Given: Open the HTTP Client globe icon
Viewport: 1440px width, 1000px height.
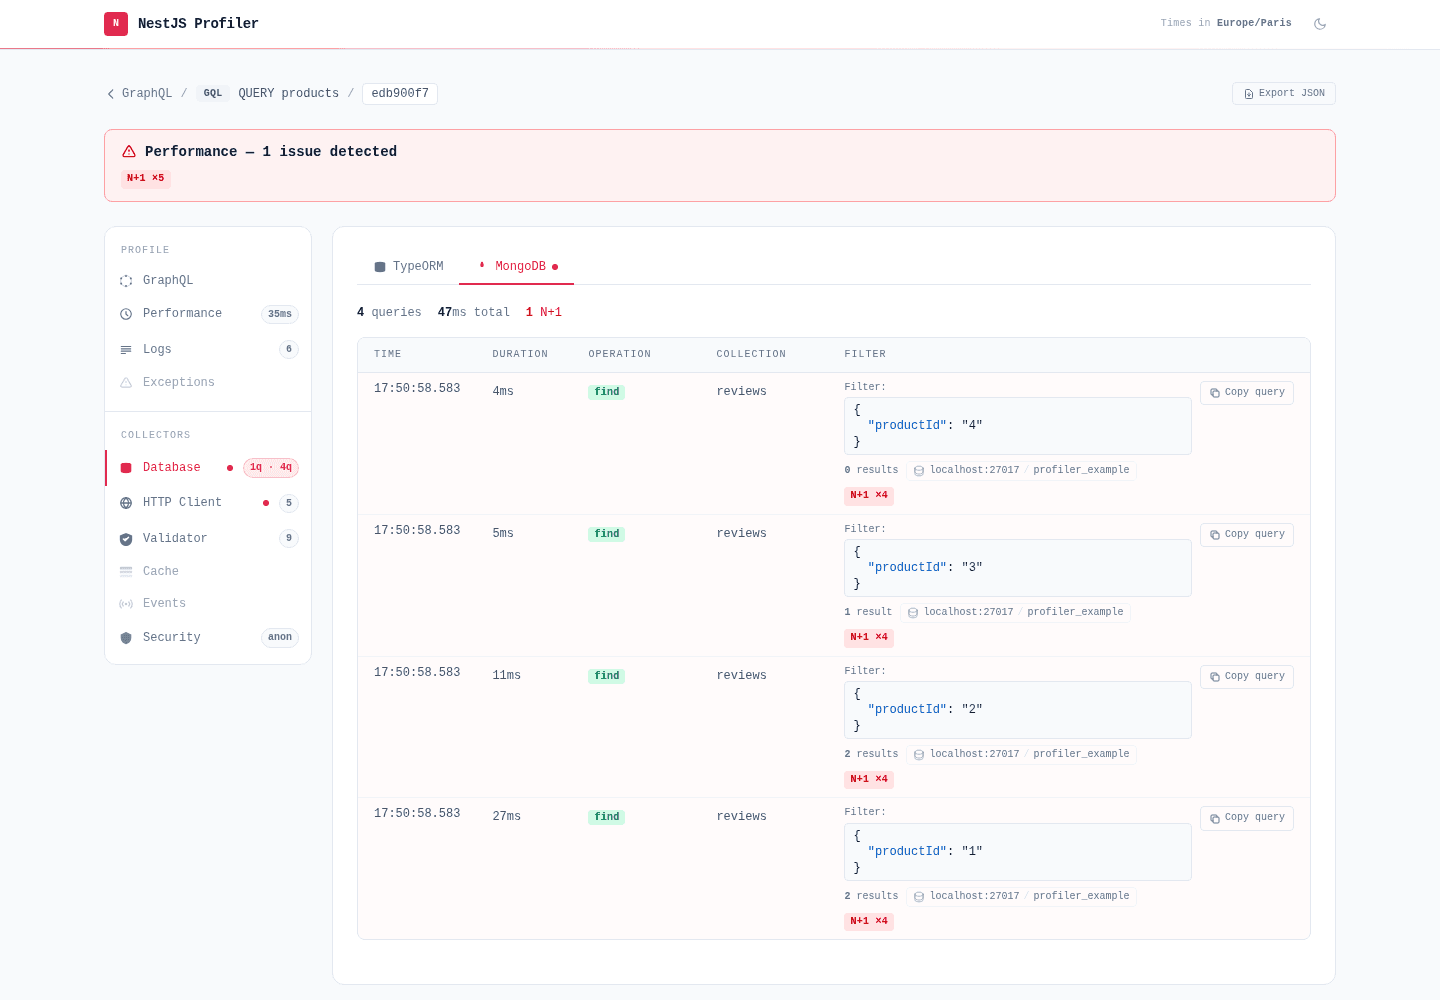Looking at the screenshot, I should tap(126, 503).
